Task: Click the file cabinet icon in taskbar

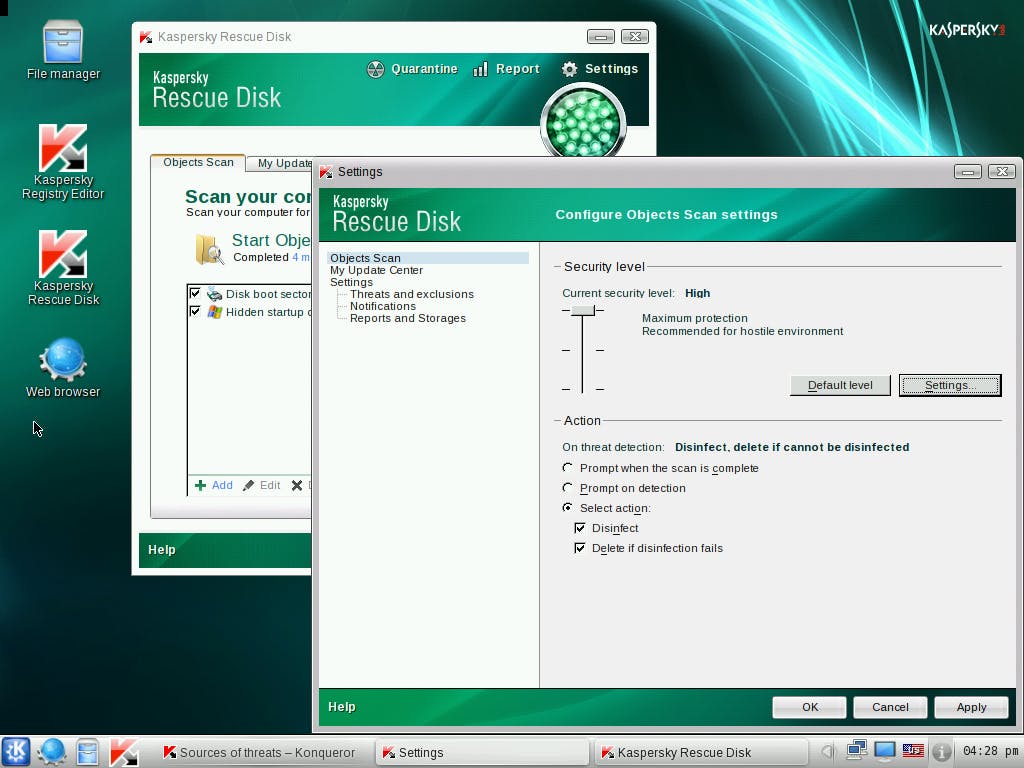Action: (x=87, y=752)
